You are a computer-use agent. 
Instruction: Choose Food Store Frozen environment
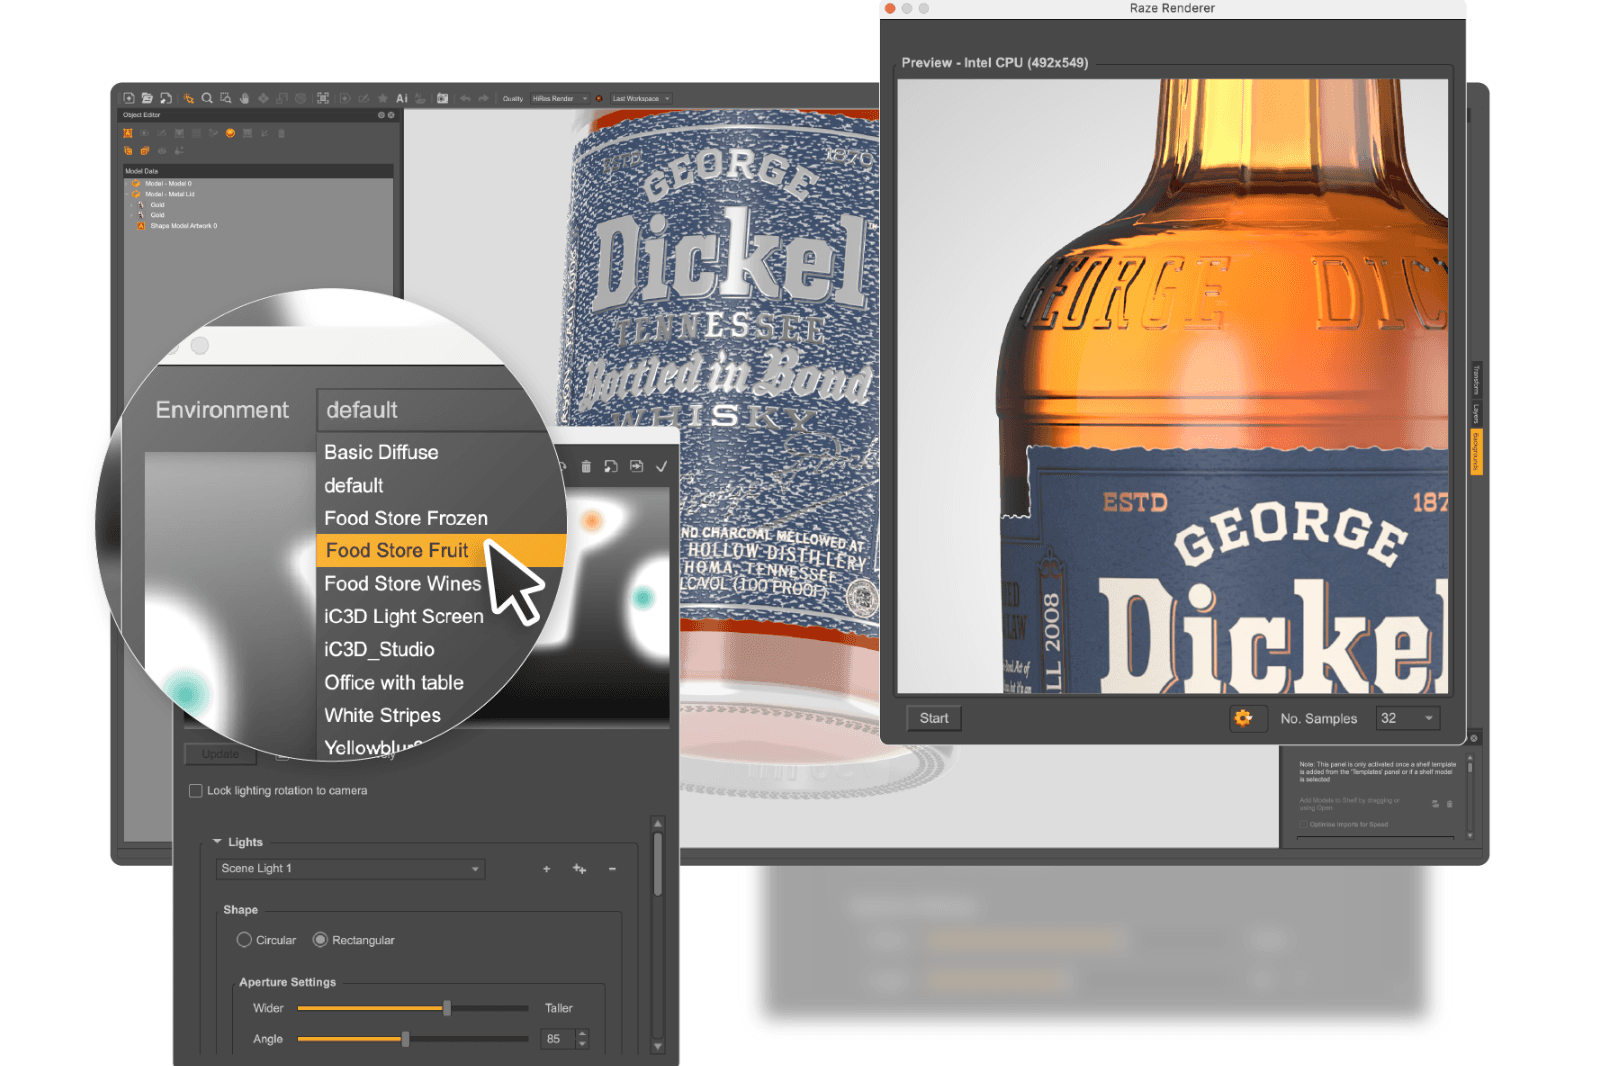[406, 518]
